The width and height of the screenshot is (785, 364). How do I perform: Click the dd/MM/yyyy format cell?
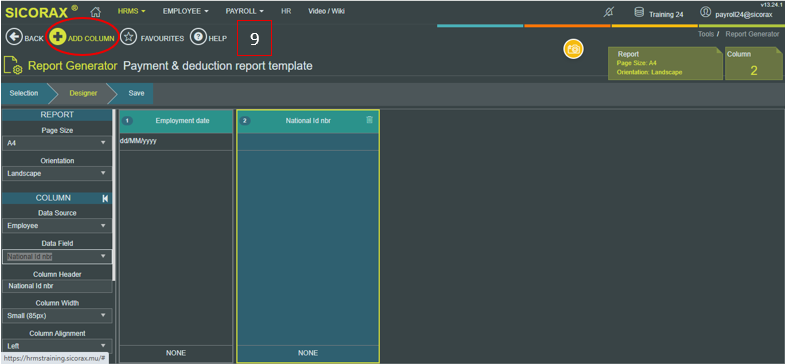[176, 142]
